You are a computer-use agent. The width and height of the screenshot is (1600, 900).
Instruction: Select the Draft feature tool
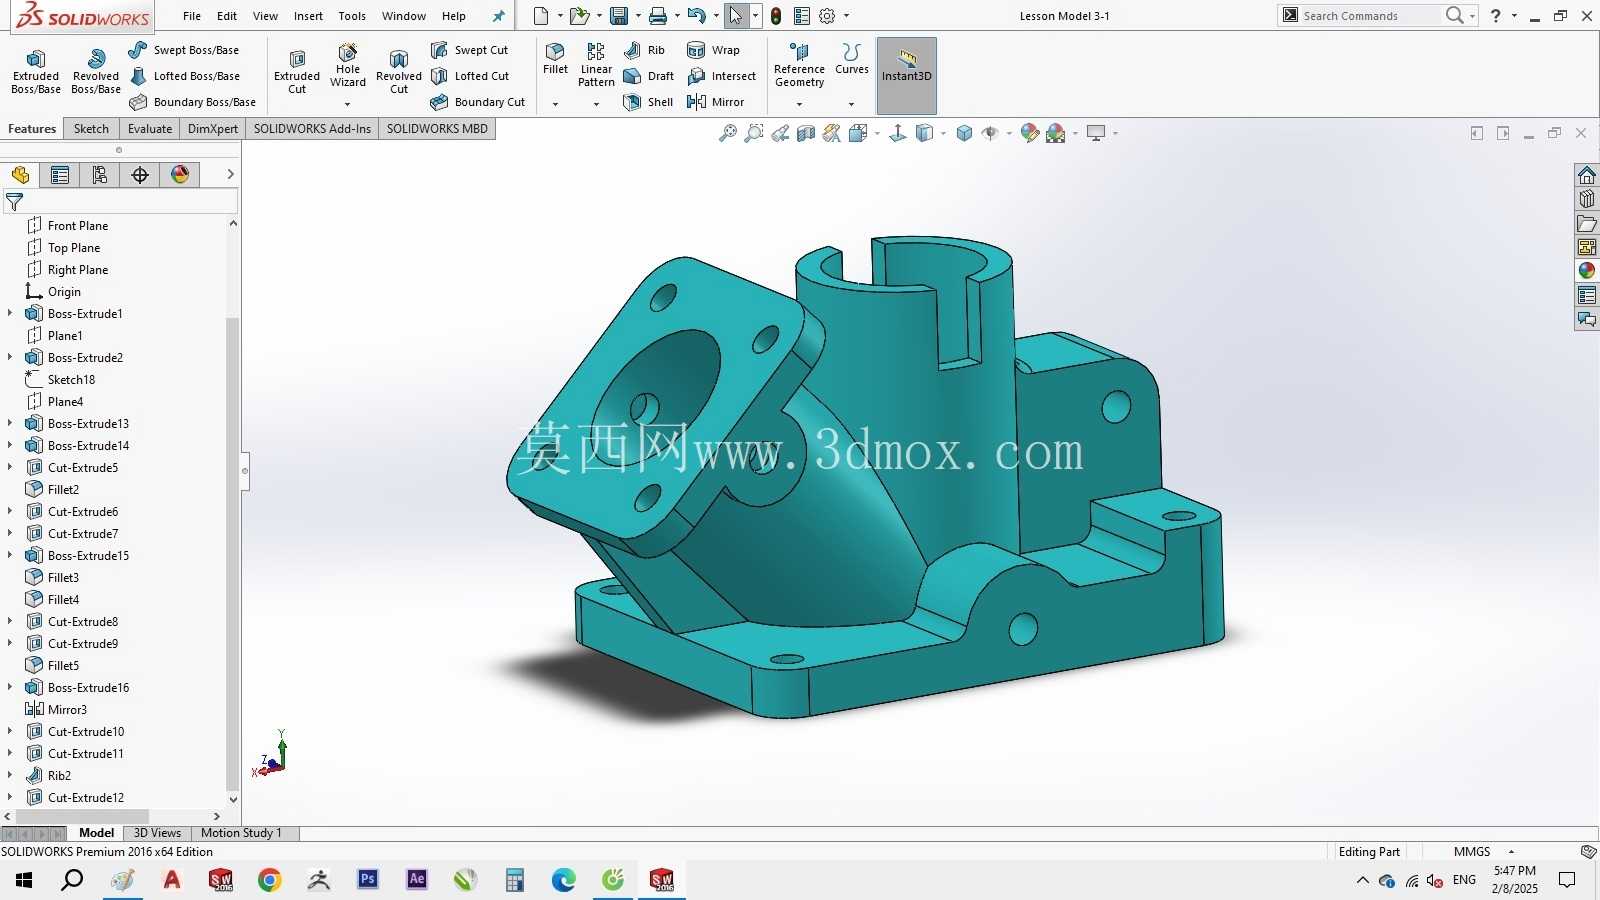coord(649,76)
